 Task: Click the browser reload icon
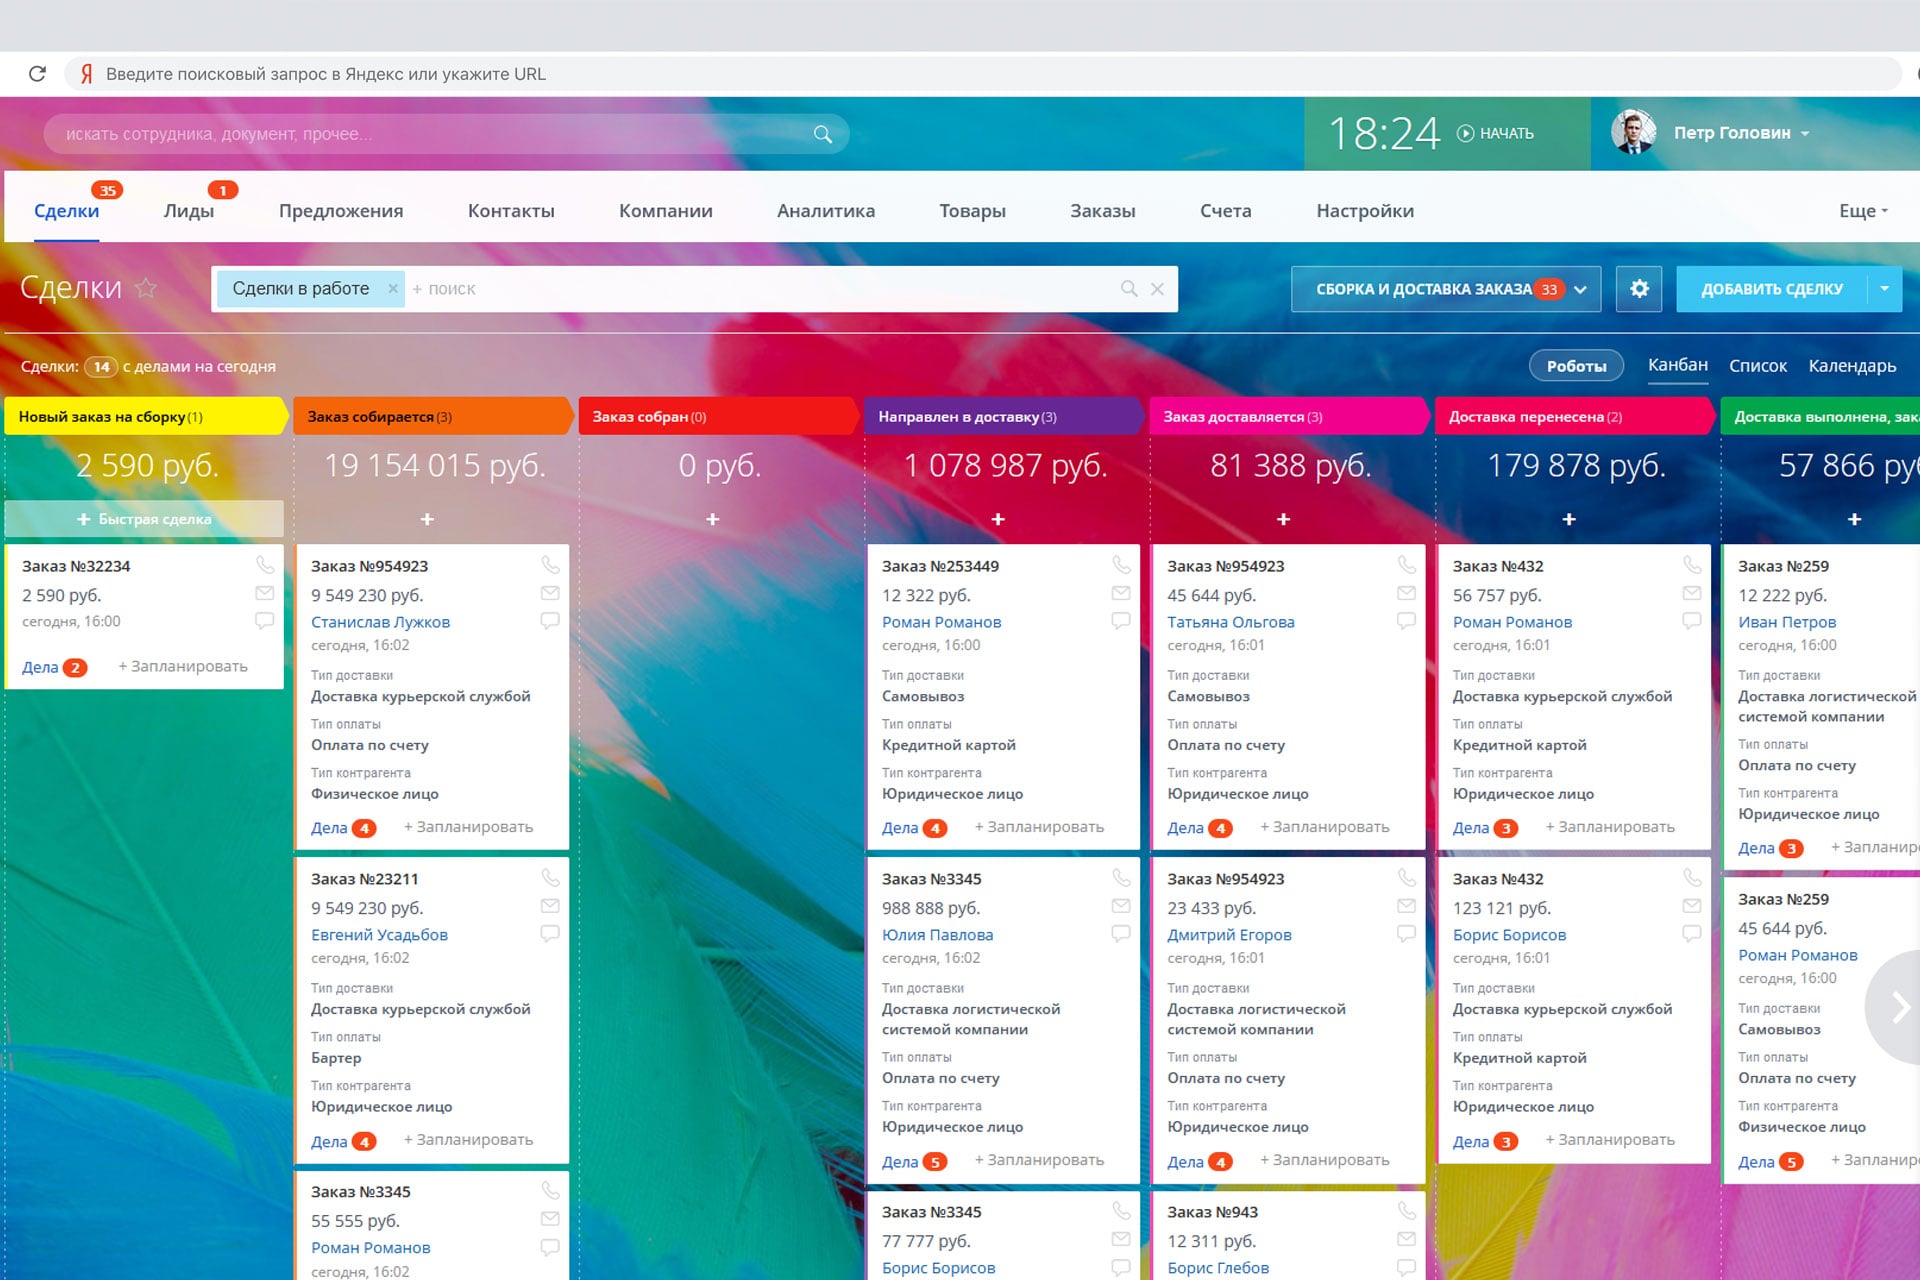[x=38, y=74]
